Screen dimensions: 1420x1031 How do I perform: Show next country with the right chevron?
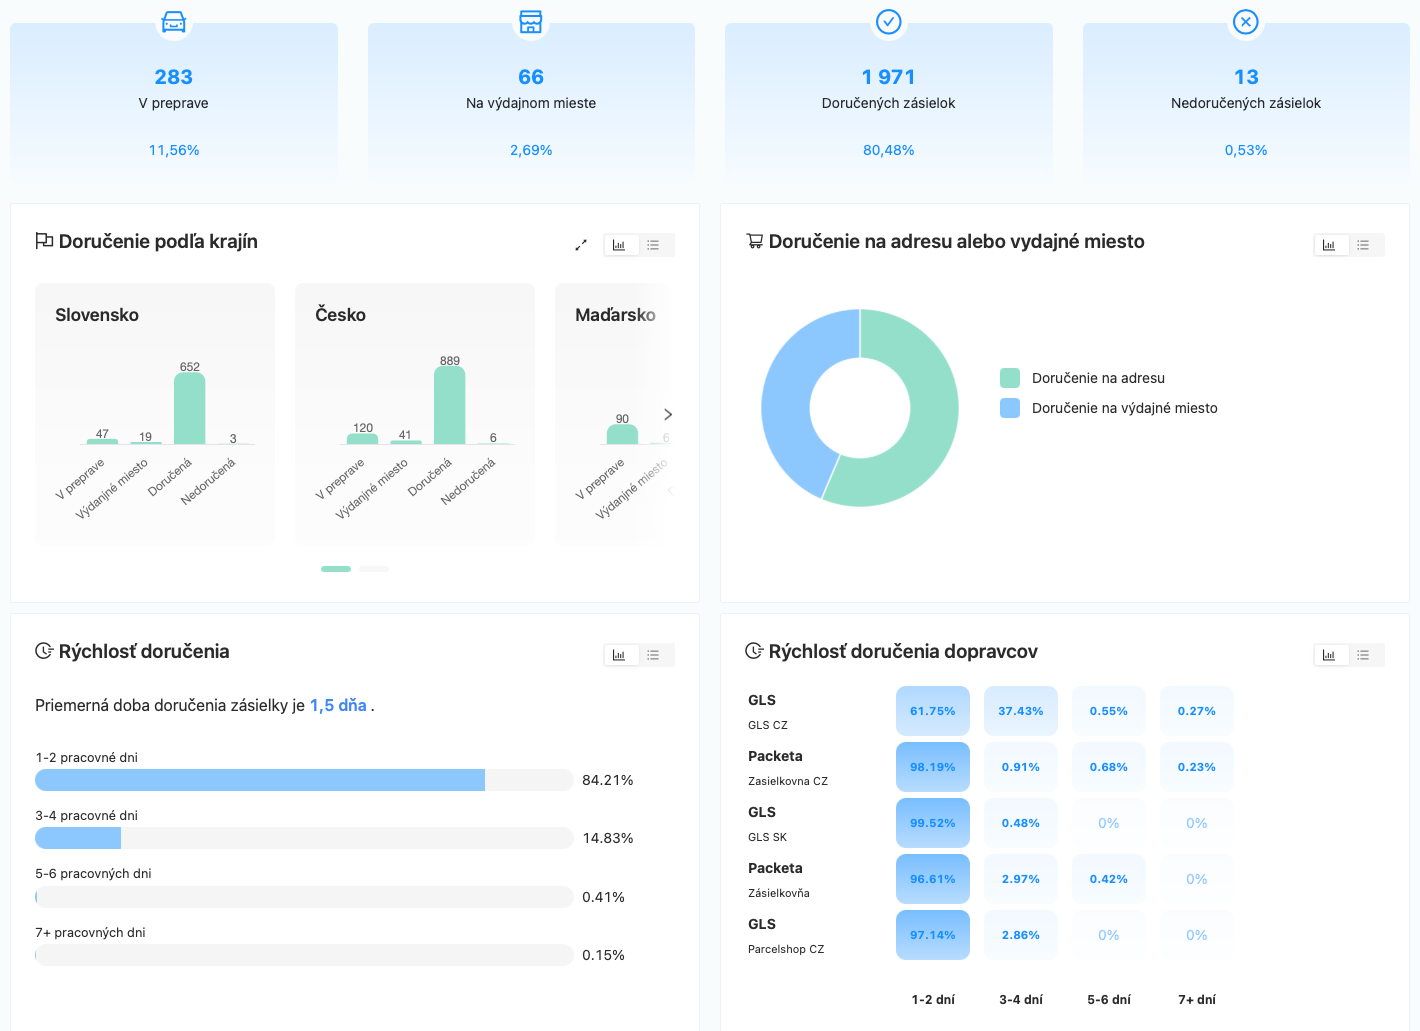coord(668,414)
